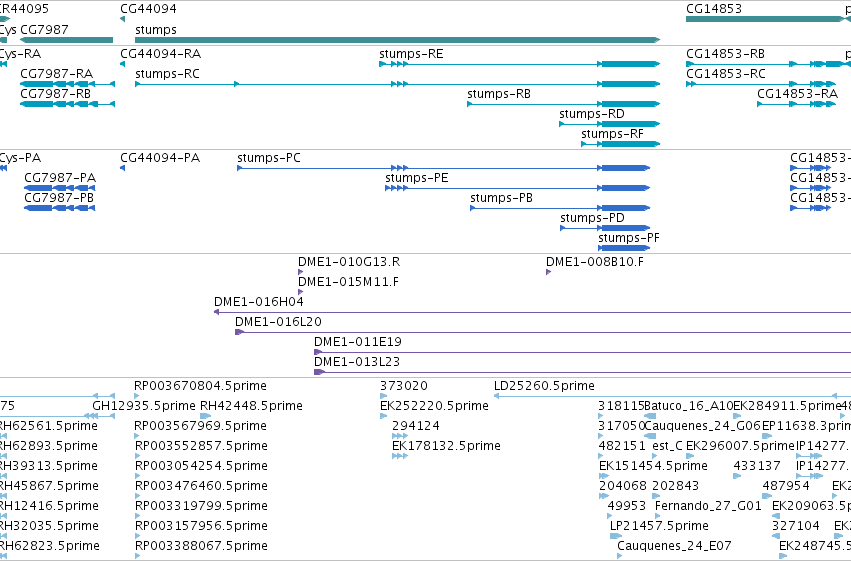Click the stumps-PC protein label
The height and width of the screenshot is (561, 851).
269,158
